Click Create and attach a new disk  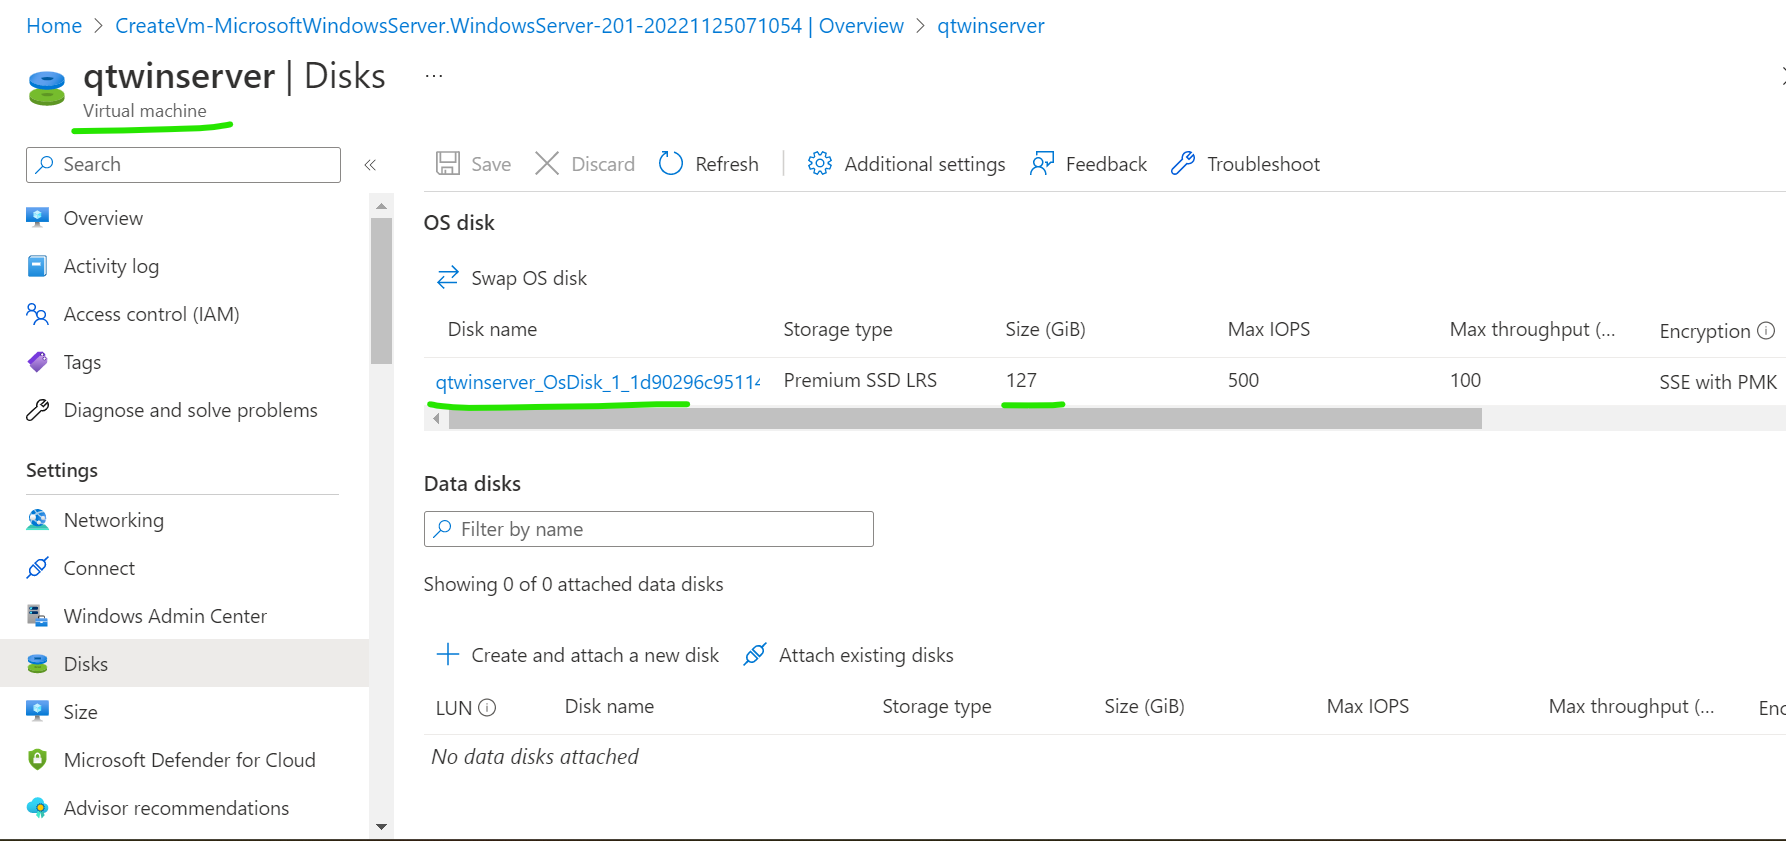(x=578, y=655)
